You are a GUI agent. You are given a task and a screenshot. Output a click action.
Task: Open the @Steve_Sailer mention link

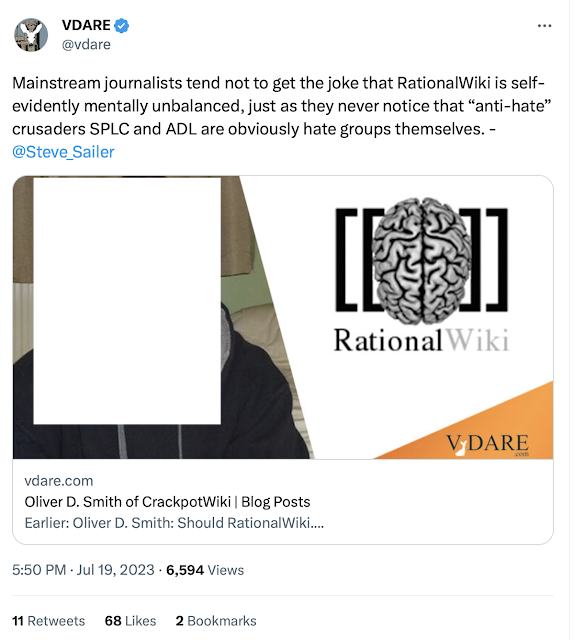tap(63, 152)
